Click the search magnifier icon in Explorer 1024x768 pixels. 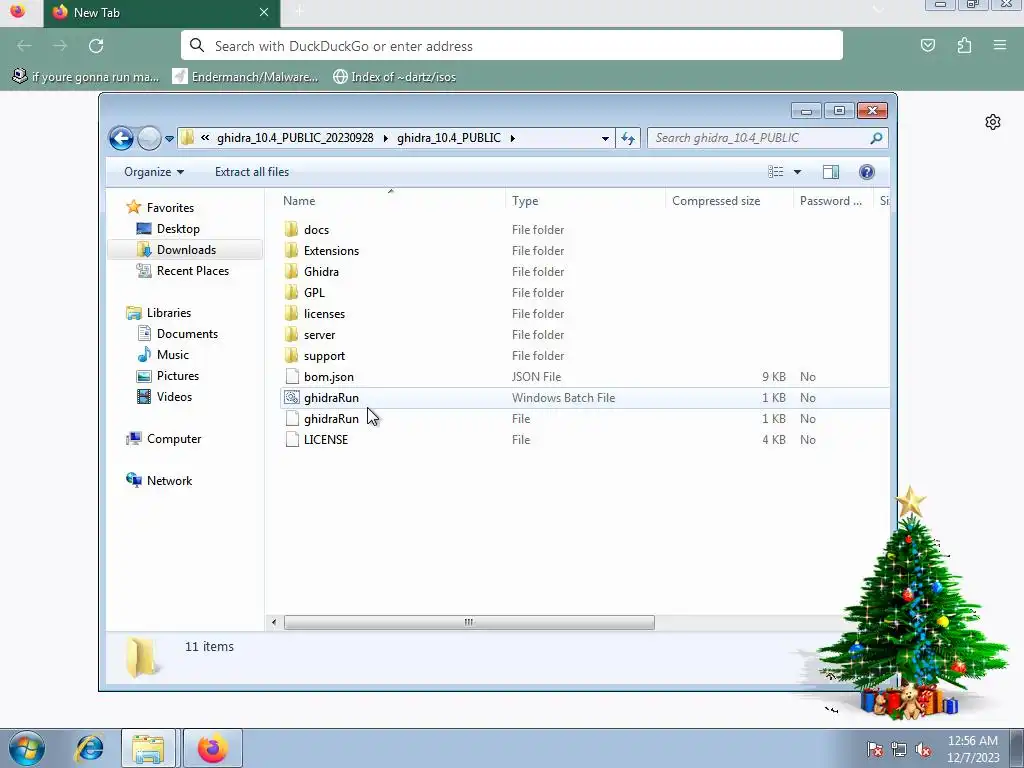coord(876,138)
